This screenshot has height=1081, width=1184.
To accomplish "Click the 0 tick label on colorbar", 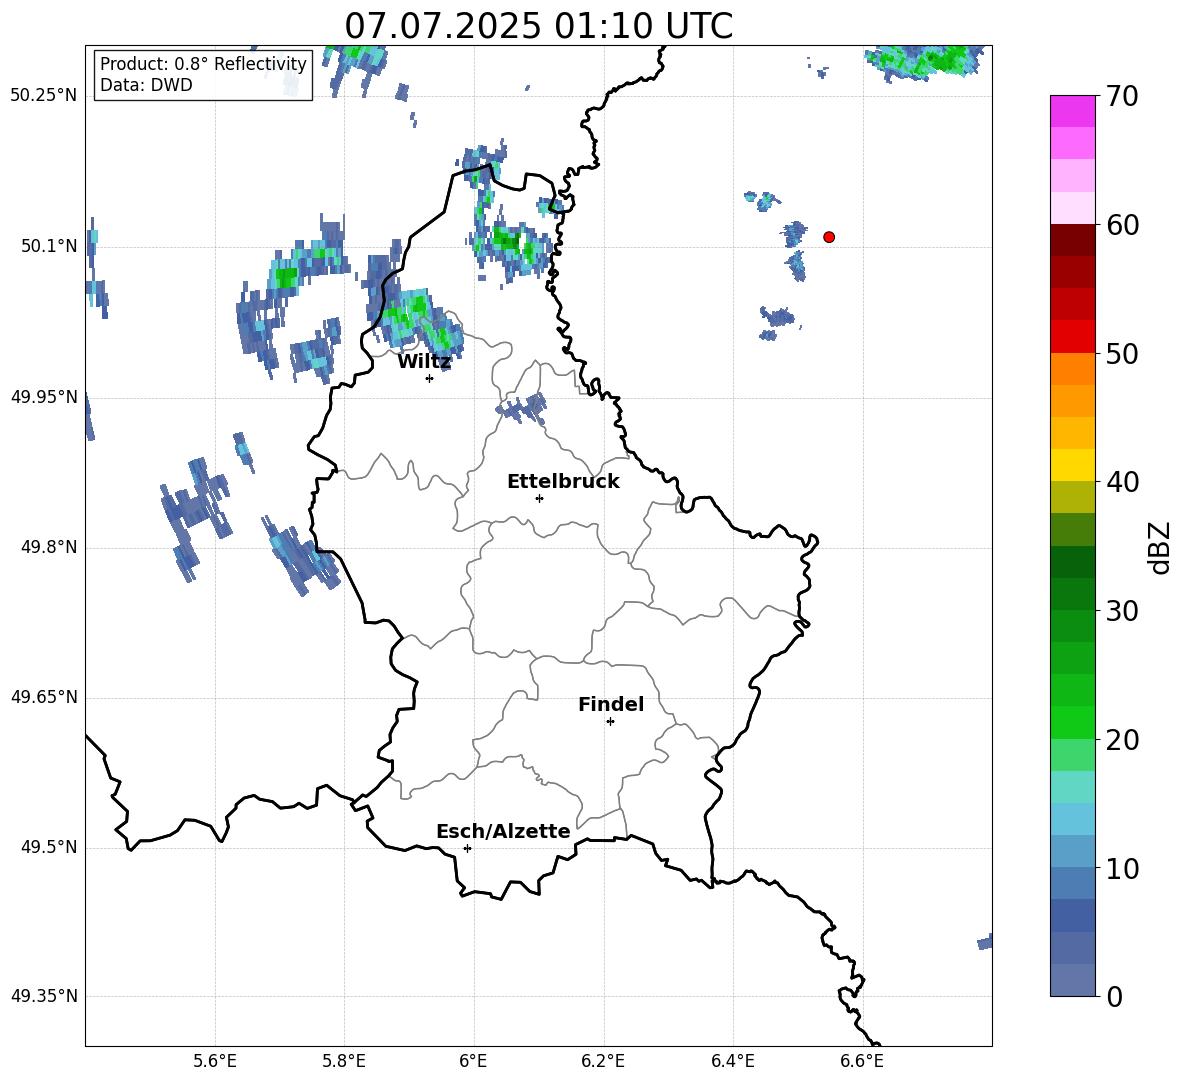I will 1114,996.
